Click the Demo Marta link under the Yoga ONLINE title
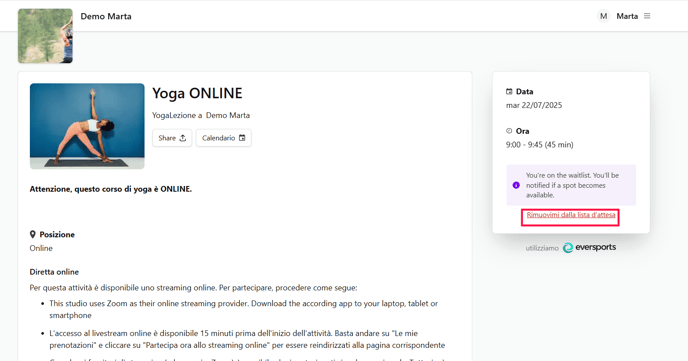 (x=228, y=115)
